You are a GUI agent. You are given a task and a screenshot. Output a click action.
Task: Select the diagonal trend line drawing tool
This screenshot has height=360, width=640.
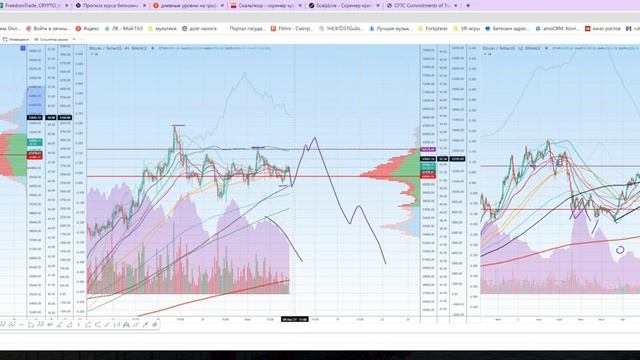tap(107, 324)
